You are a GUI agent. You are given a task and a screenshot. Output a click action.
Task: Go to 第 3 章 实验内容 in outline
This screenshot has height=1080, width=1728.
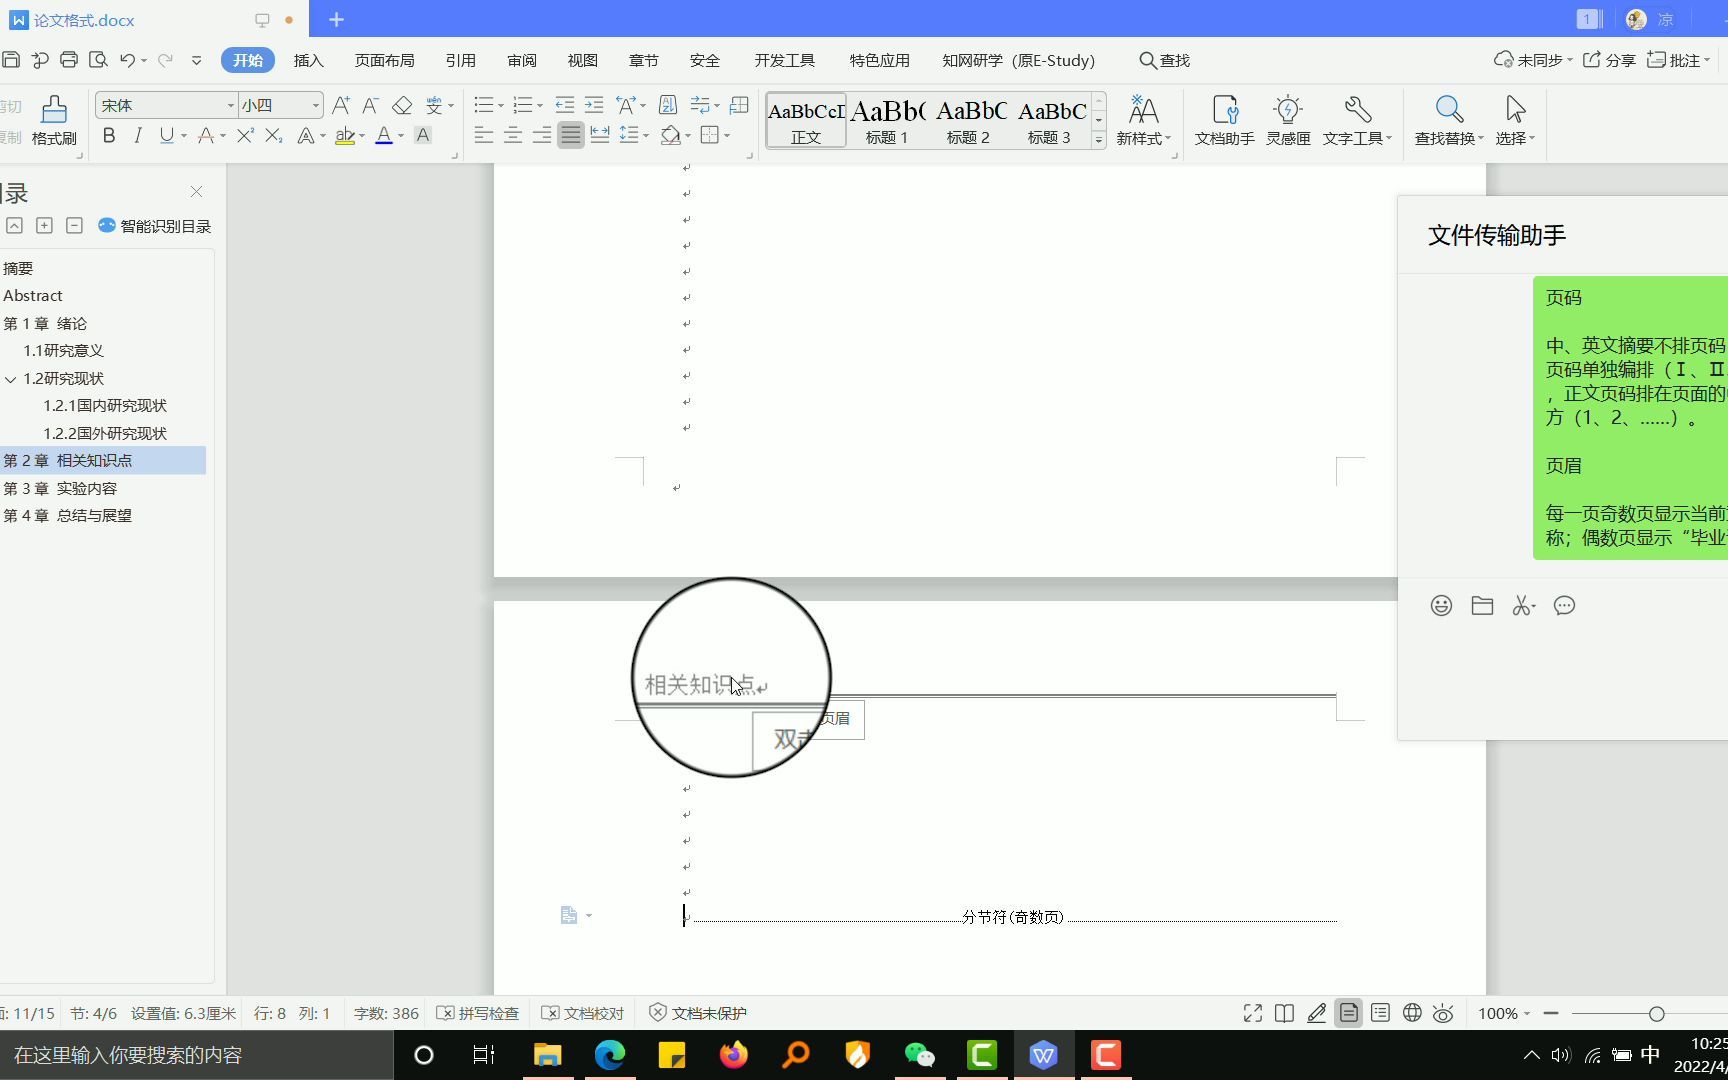pos(60,488)
